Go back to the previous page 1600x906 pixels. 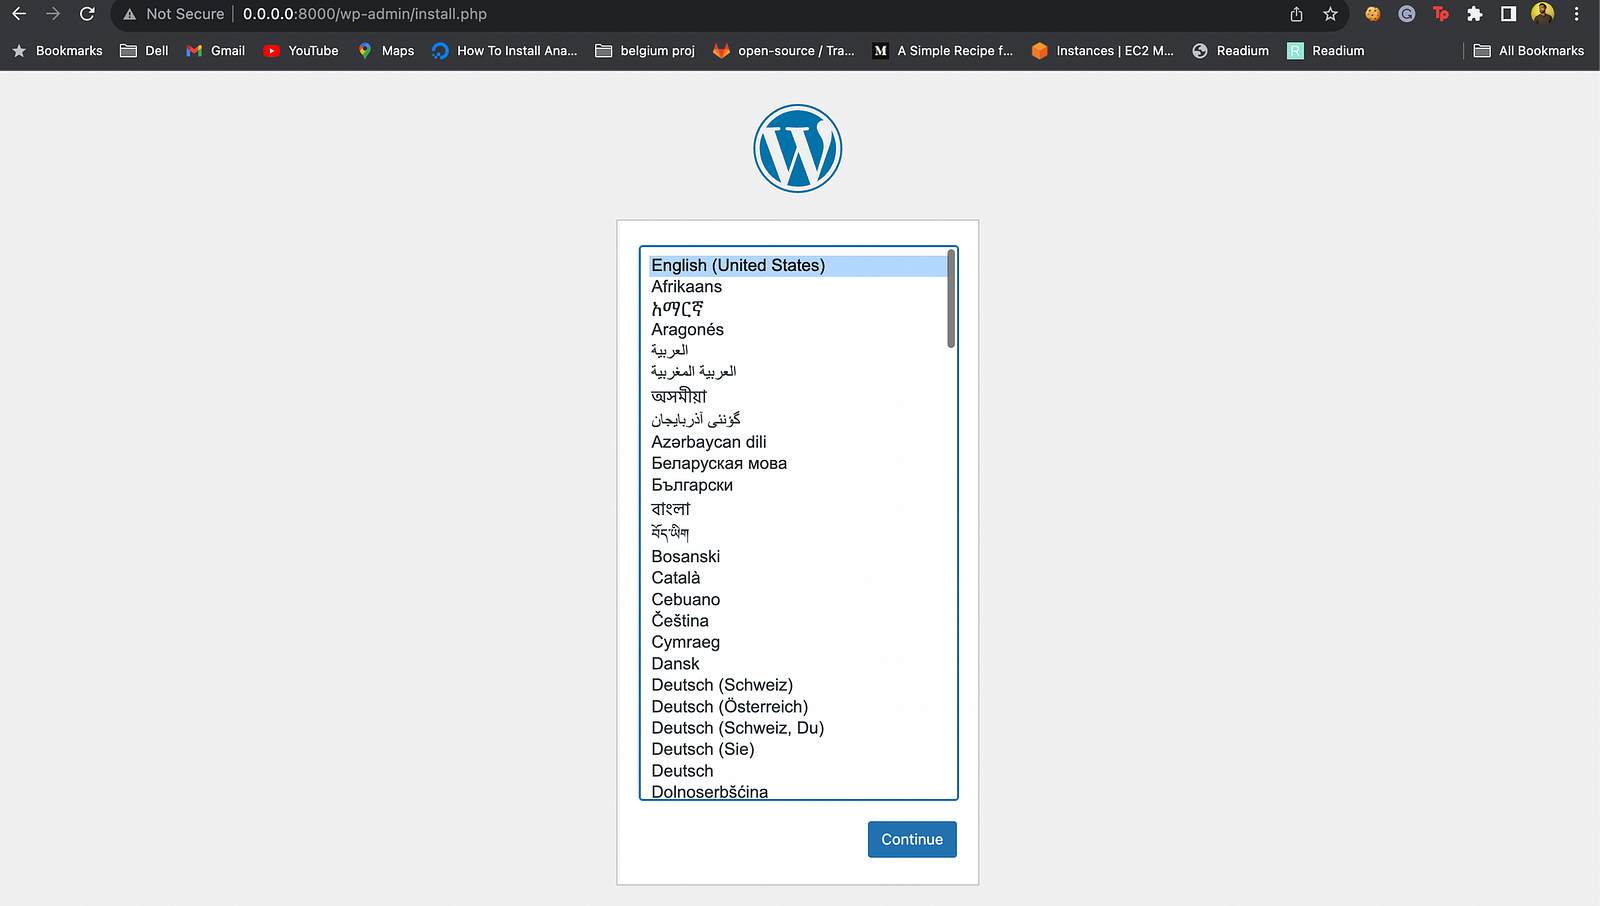19,14
